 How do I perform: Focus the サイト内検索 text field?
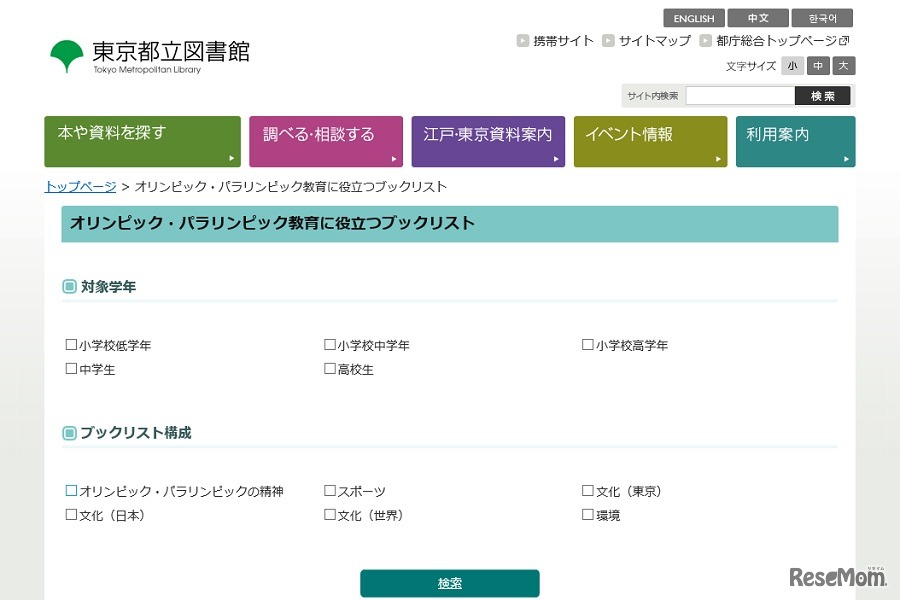point(740,96)
